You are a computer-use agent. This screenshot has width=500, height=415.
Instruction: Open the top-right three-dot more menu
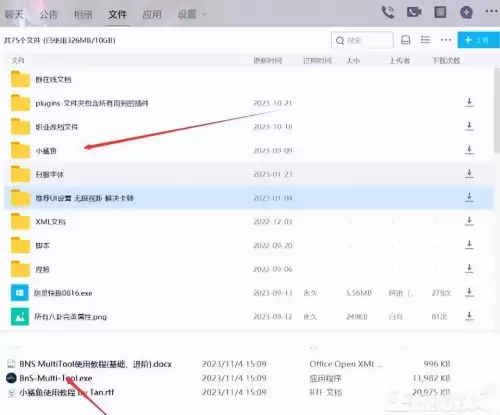pos(491,11)
